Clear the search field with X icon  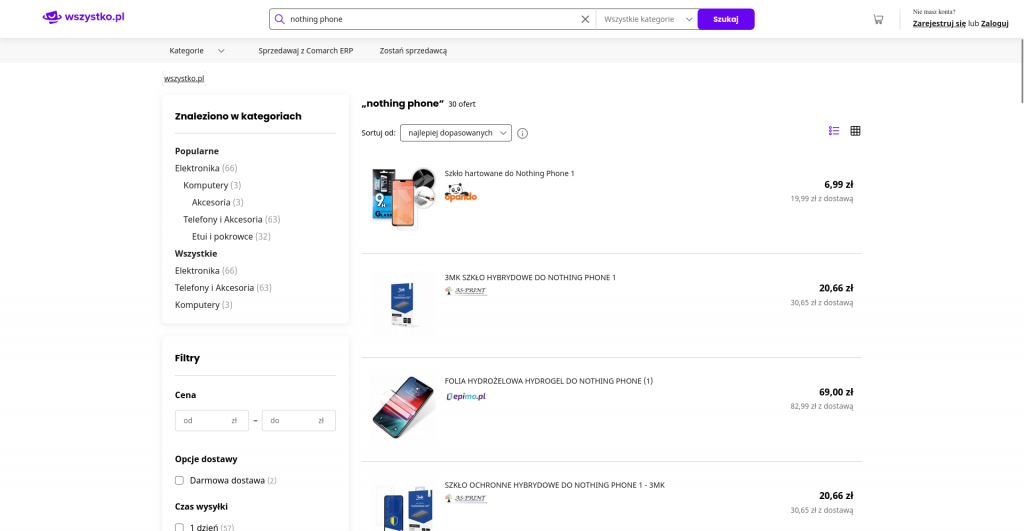coord(585,19)
